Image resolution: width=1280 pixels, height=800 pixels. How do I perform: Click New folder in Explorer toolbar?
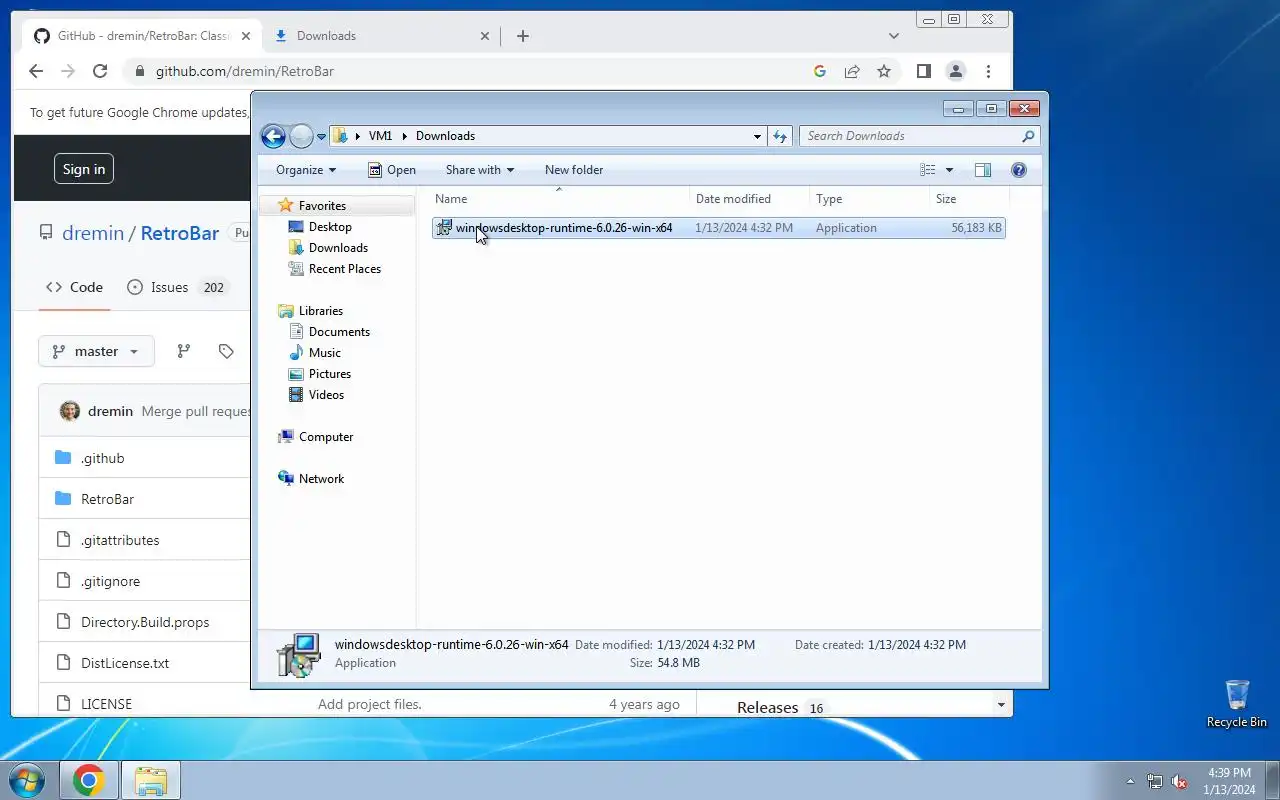coord(574,170)
